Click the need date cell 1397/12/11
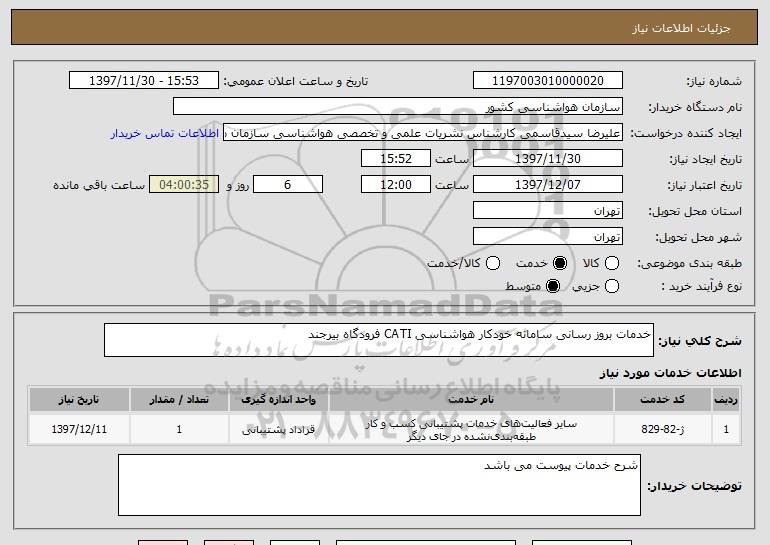Screen dimensions: 770x545 (x=79, y=429)
